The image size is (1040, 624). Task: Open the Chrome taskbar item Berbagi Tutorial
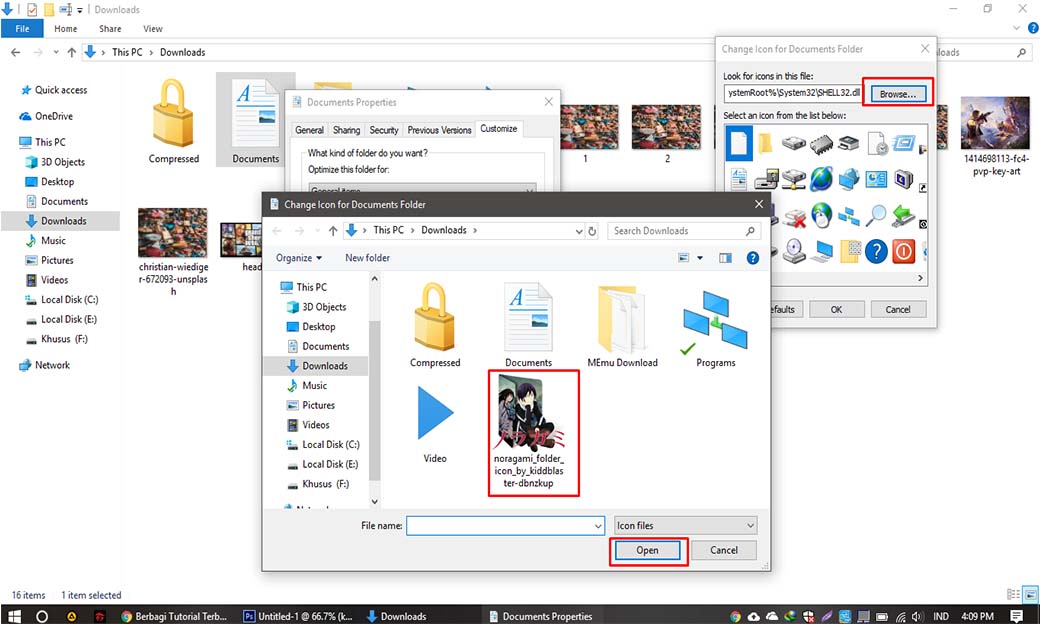(x=174, y=616)
